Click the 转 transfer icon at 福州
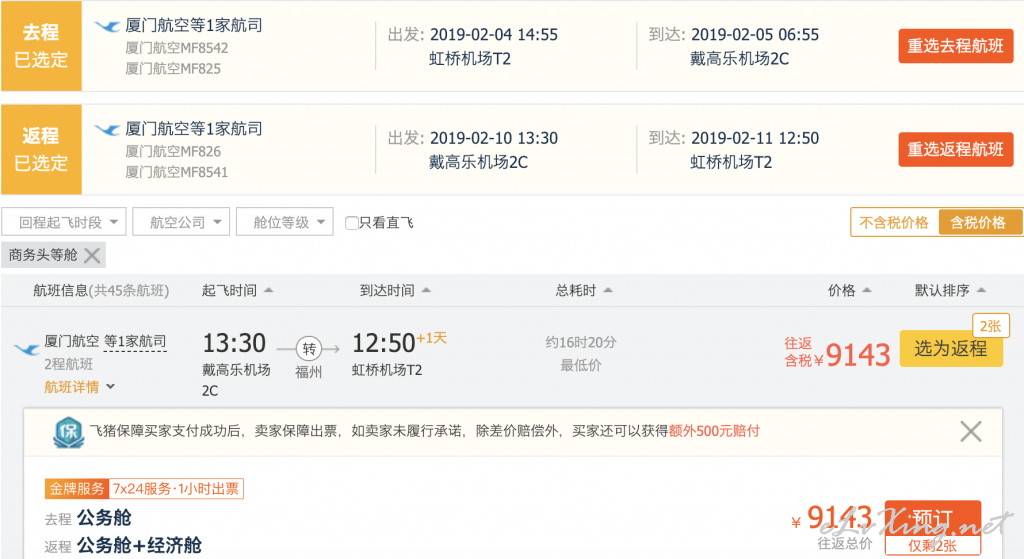 coord(309,349)
